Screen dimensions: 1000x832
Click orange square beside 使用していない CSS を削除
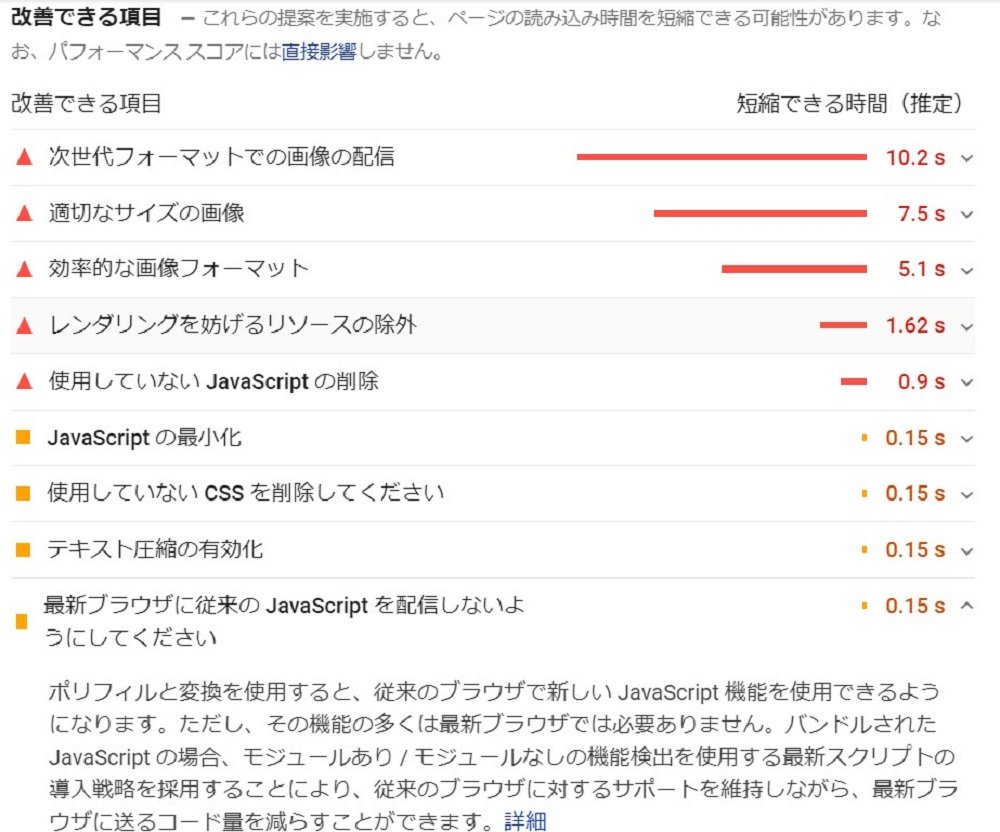coord(24,493)
